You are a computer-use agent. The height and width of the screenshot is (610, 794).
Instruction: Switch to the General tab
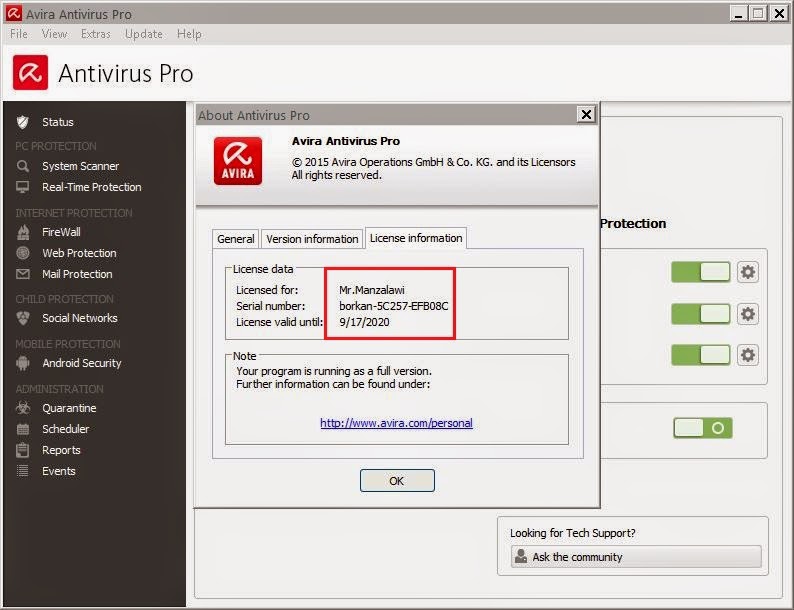pos(235,239)
